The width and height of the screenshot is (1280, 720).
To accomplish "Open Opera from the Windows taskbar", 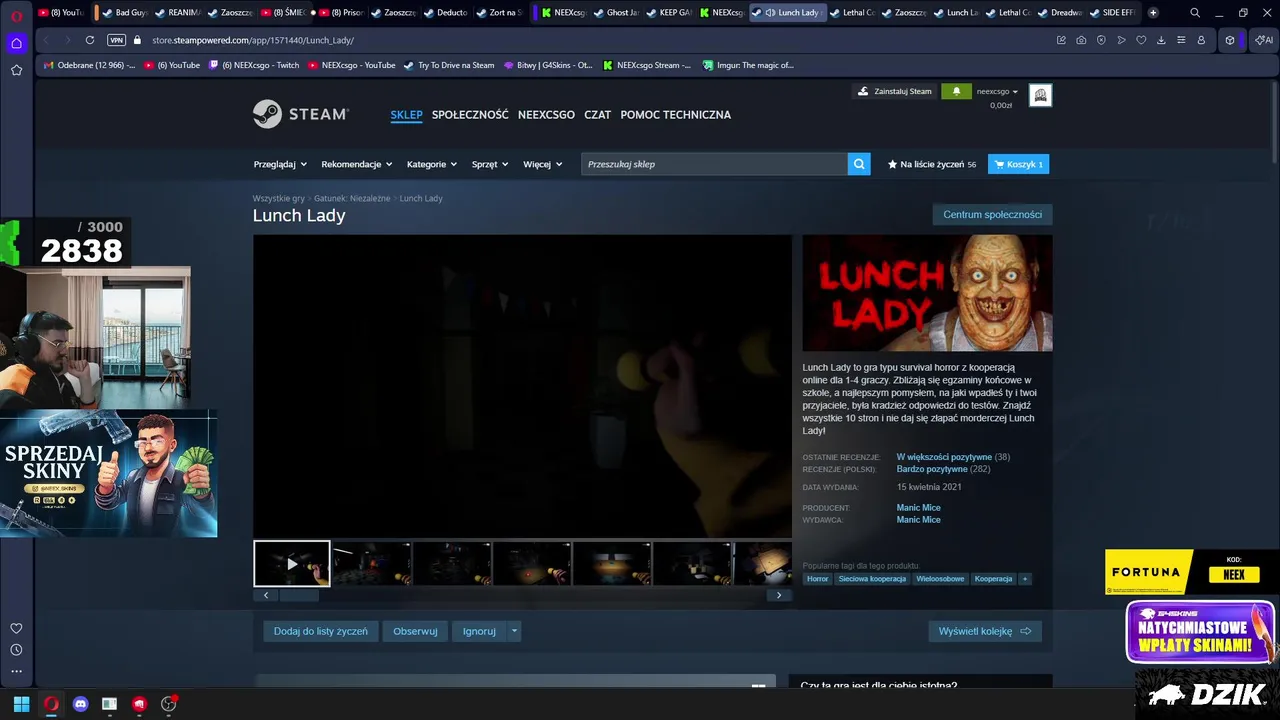I will pos(51,704).
